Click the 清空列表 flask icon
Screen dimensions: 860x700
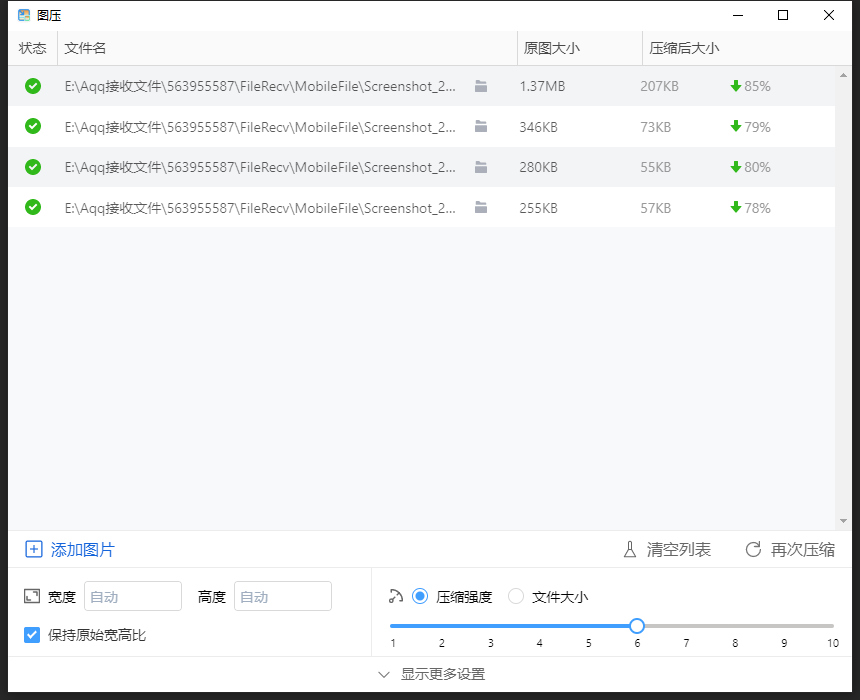tap(630, 550)
